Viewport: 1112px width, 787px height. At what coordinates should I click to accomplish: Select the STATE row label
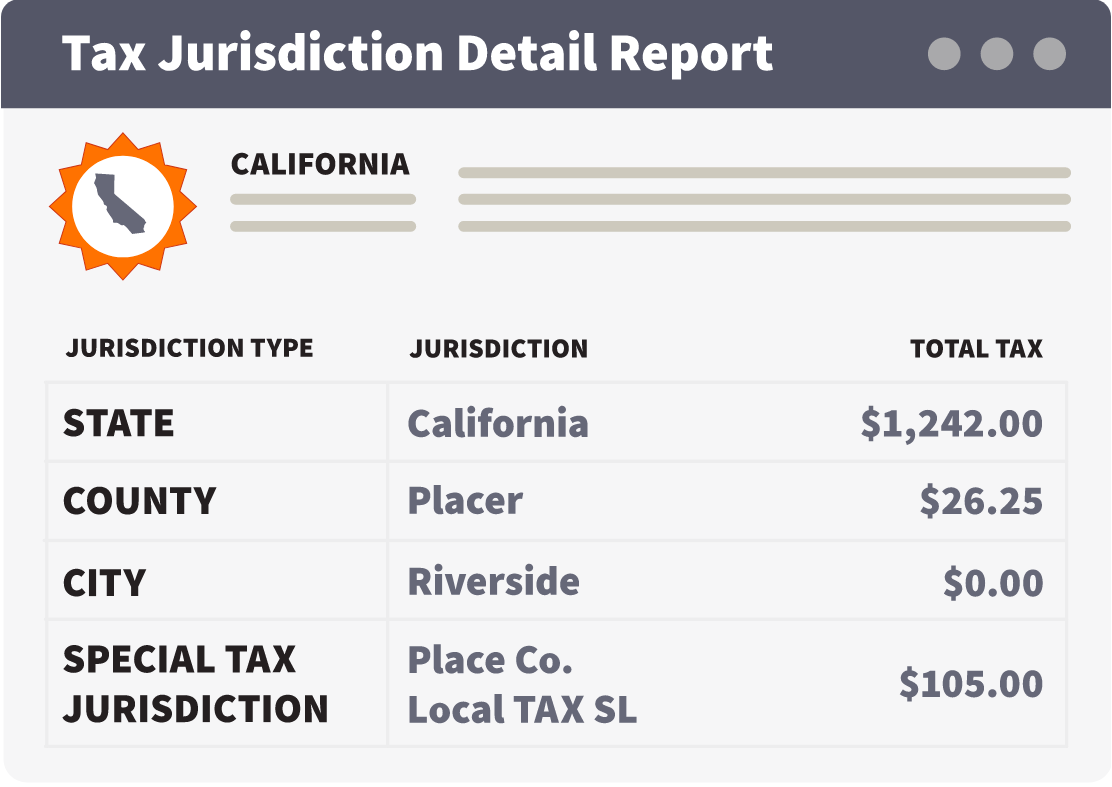(119, 423)
